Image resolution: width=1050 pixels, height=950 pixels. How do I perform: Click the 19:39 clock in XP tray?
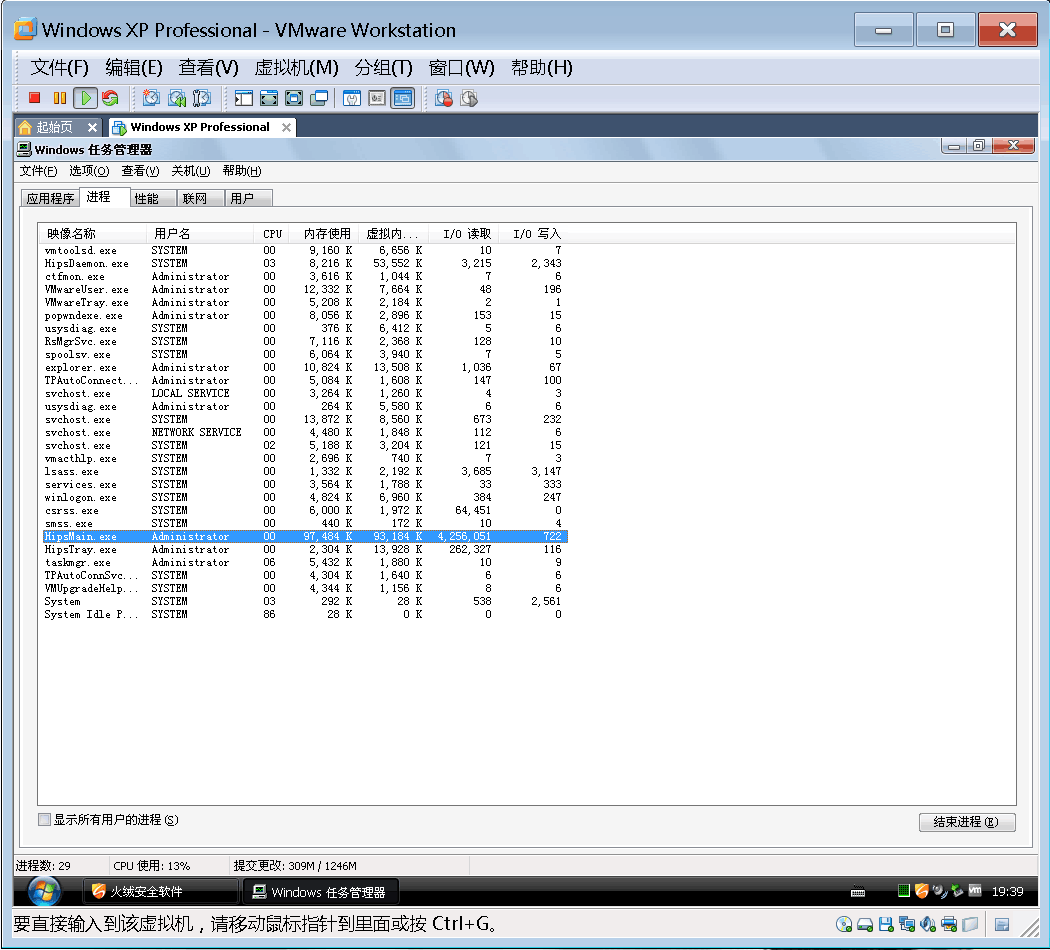[1007, 892]
